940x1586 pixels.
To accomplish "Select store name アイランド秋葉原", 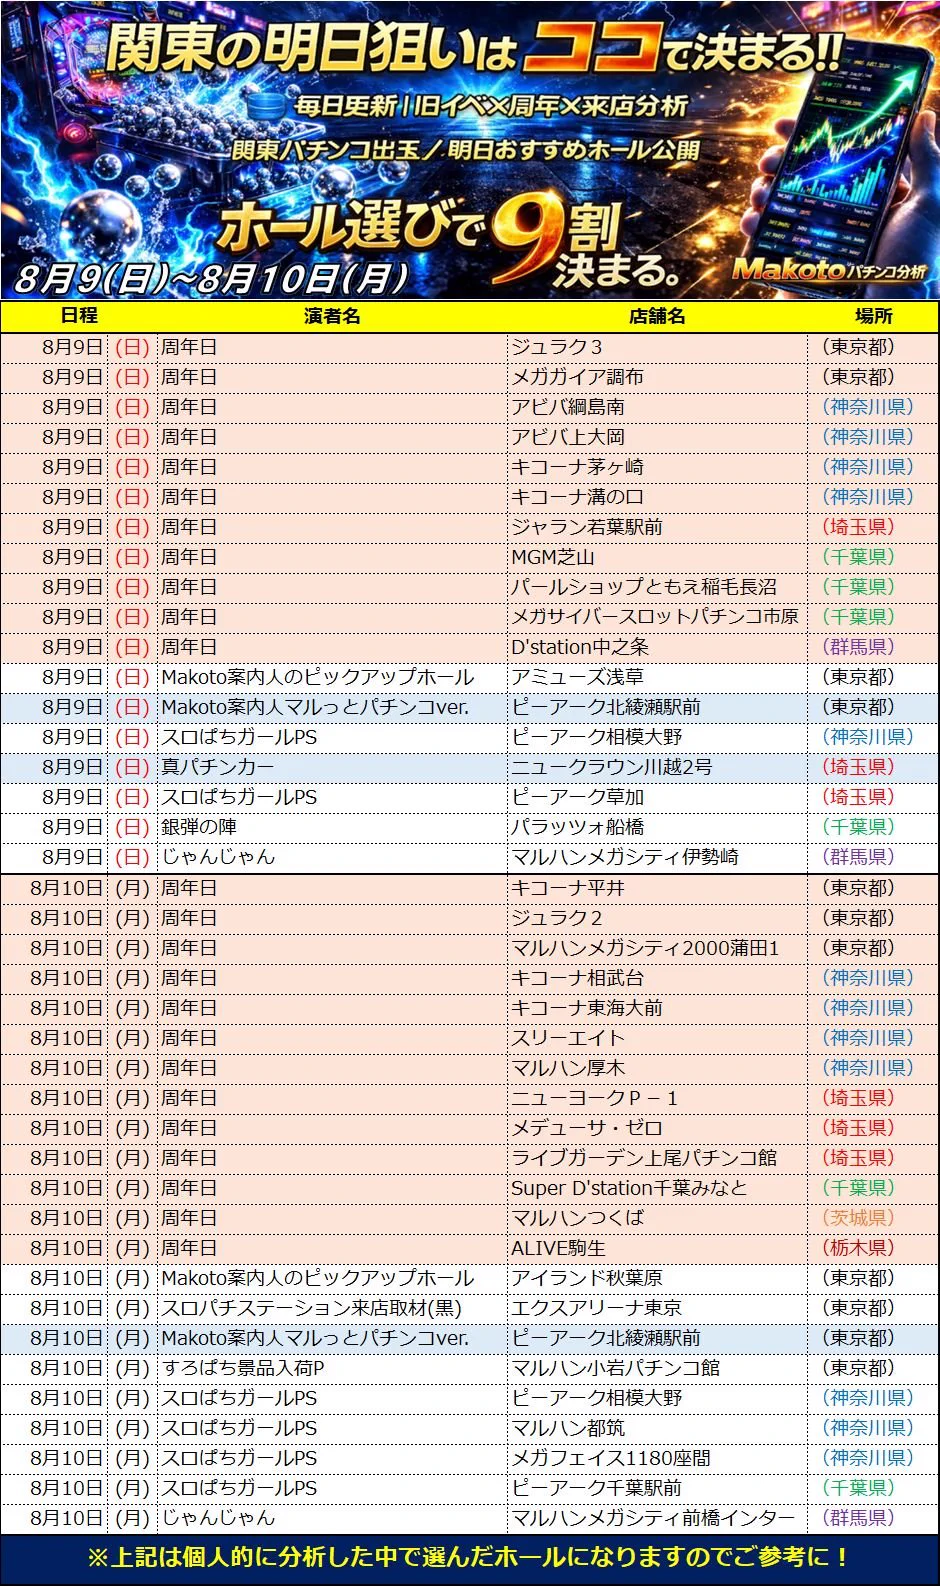I will point(587,1278).
